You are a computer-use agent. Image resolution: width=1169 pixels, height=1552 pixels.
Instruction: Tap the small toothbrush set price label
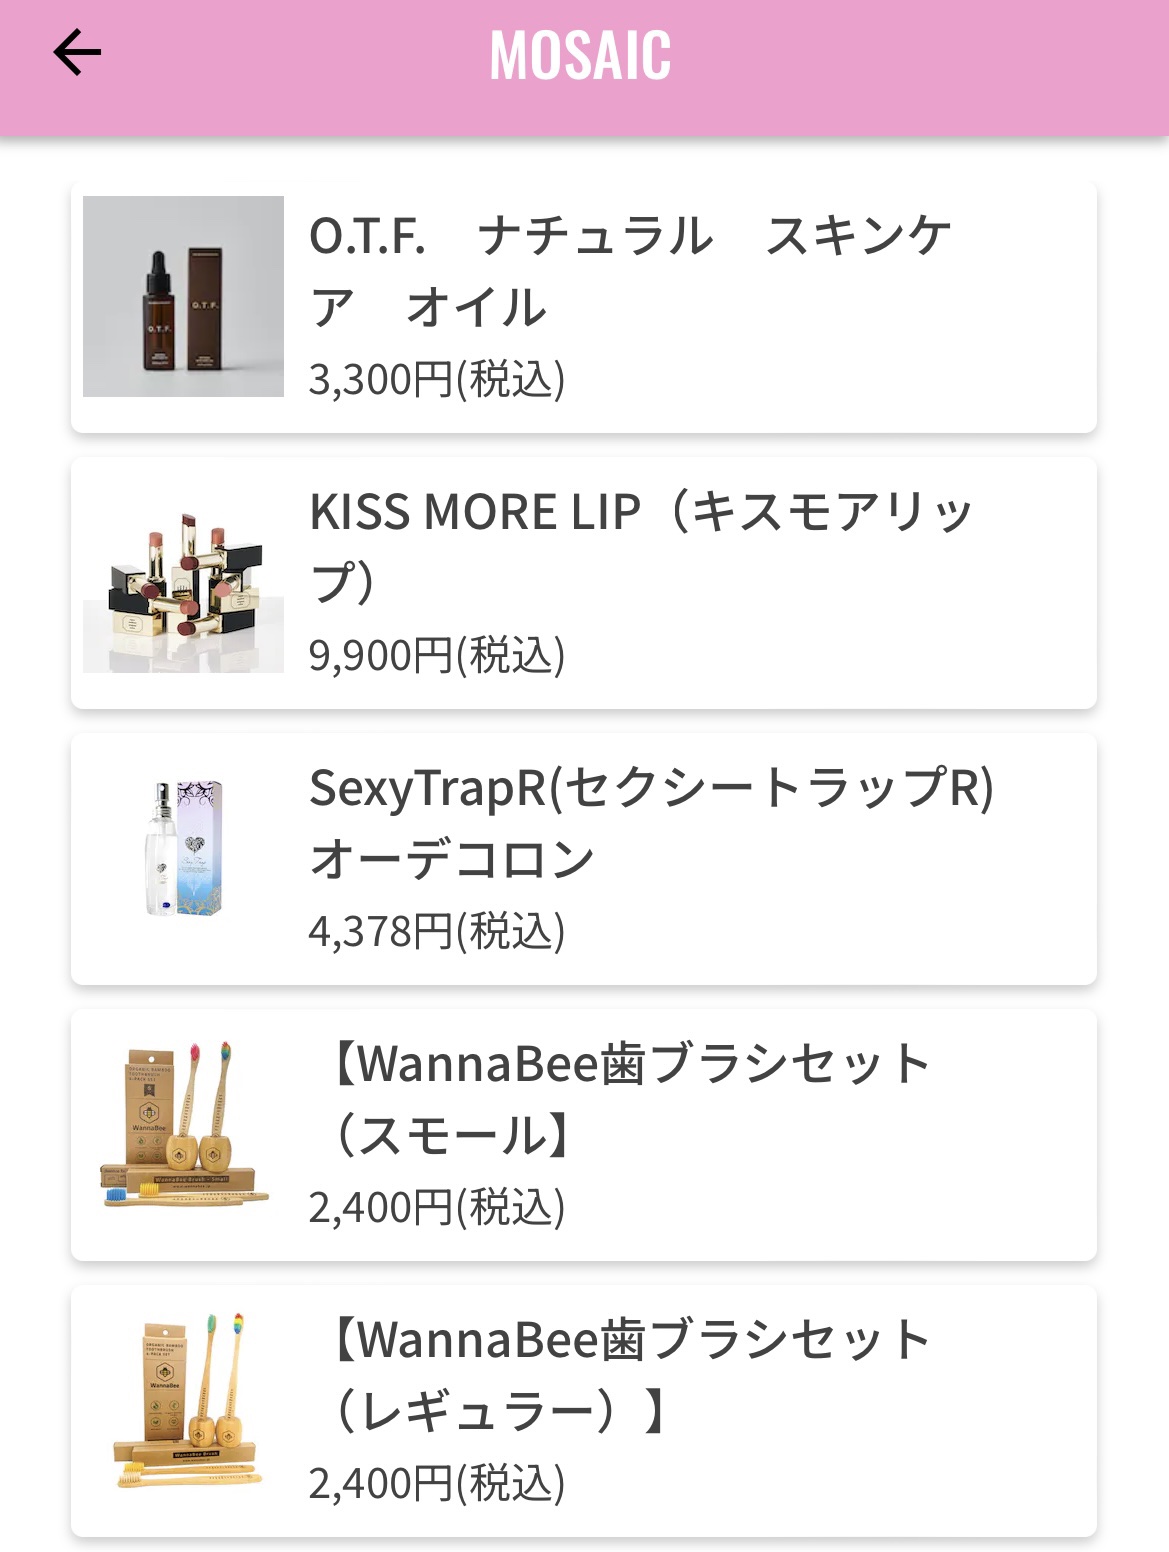coord(437,1208)
